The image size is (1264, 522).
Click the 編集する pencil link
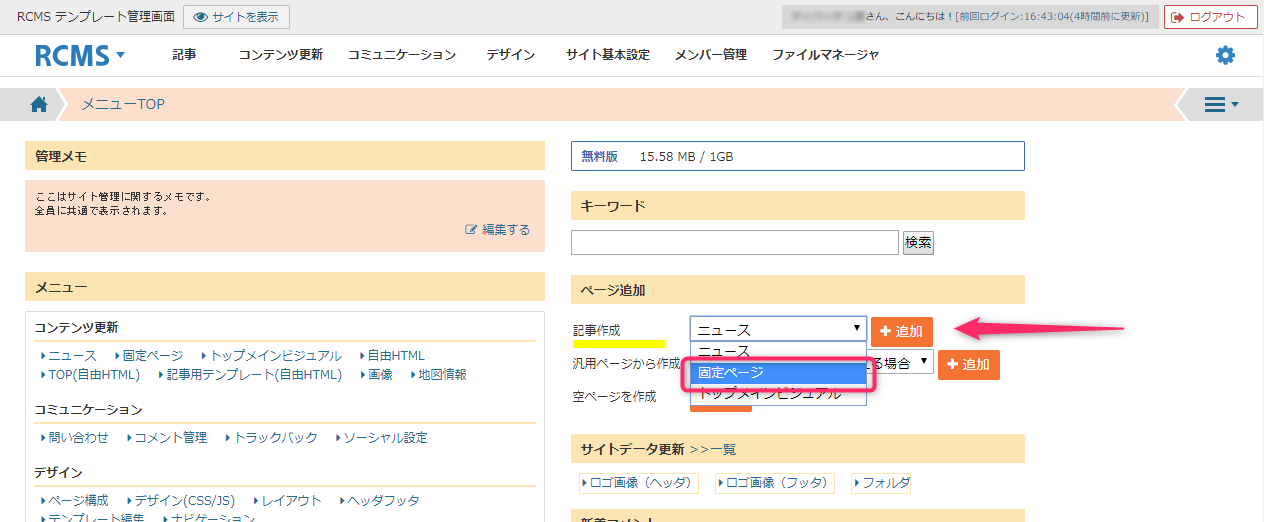(x=498, y=230)
